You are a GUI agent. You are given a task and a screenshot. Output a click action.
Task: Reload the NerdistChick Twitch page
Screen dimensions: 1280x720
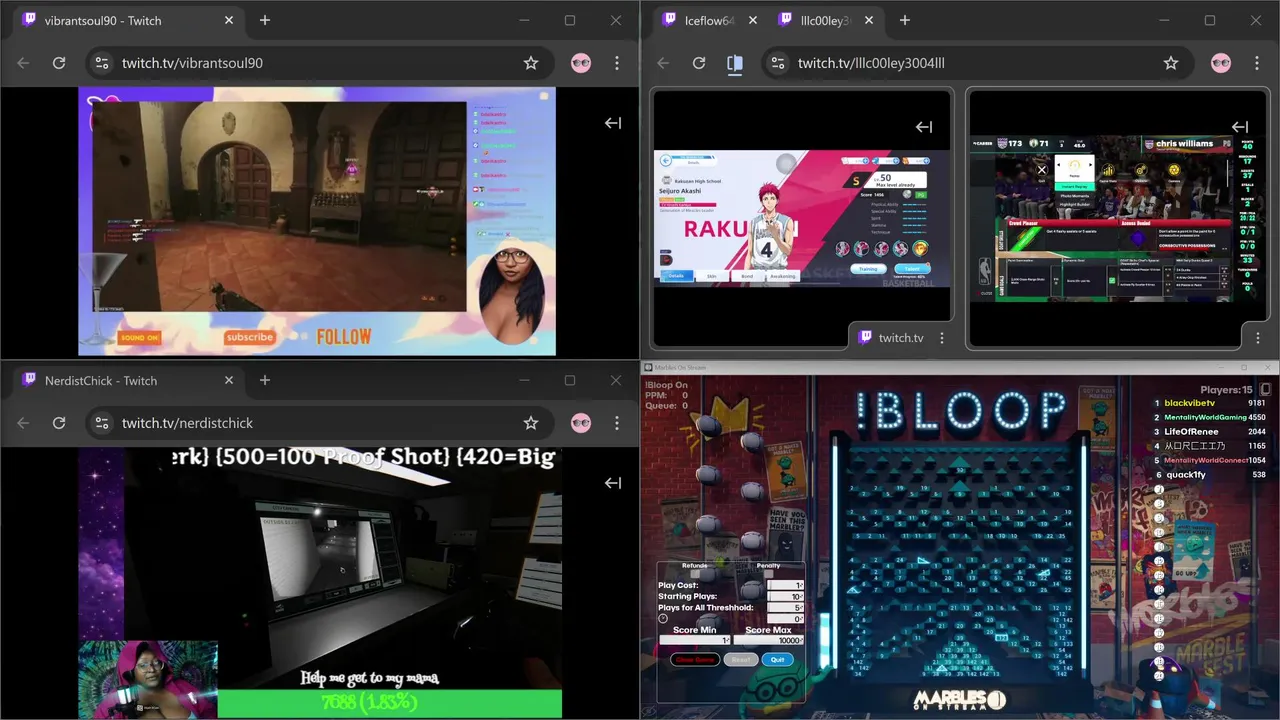coord(59,423)
